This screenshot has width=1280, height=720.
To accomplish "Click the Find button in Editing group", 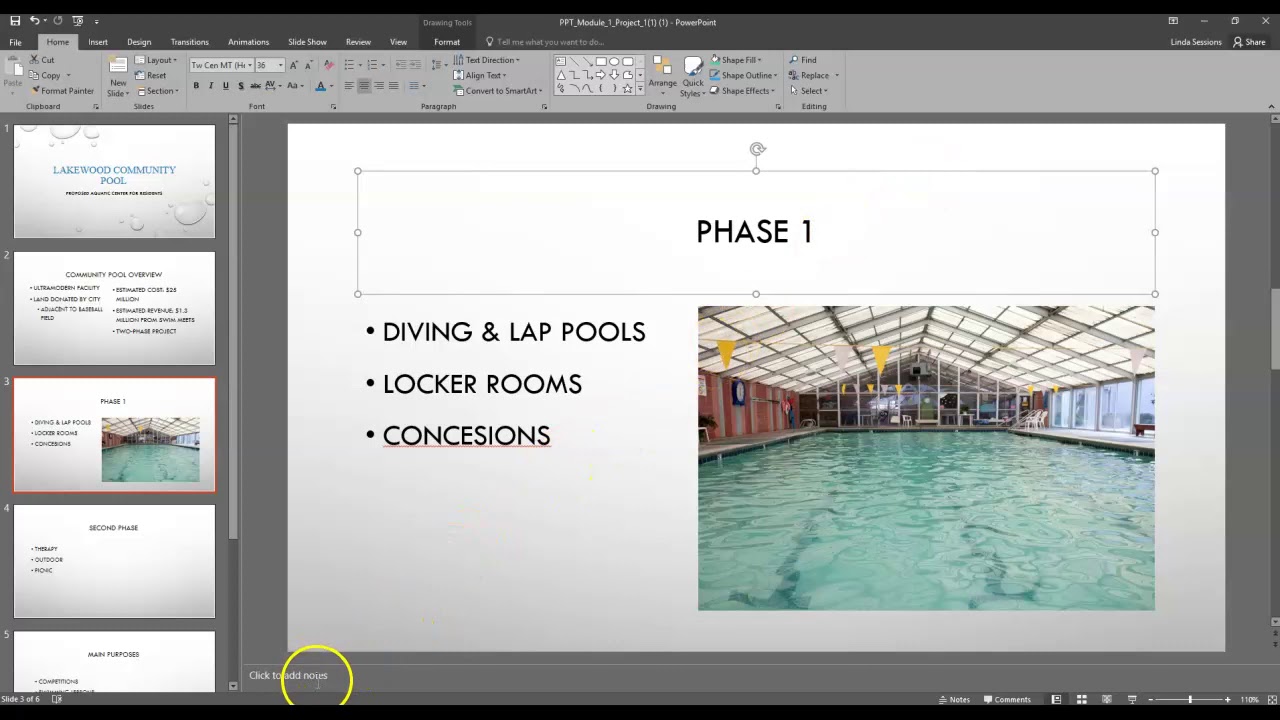I will [x=802, y=60].
